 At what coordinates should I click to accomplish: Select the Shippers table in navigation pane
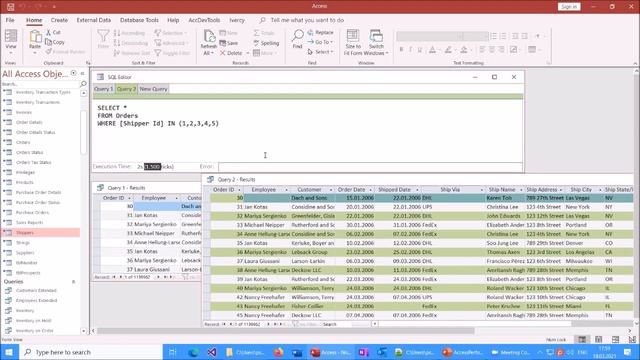41,233
